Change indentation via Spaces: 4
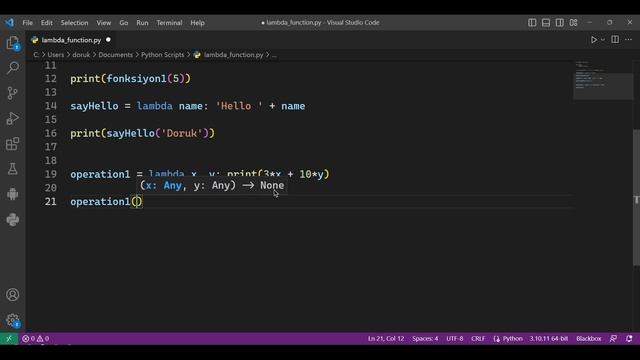The image size is (640, 360). pyautogui.click(x=425, y=338)
